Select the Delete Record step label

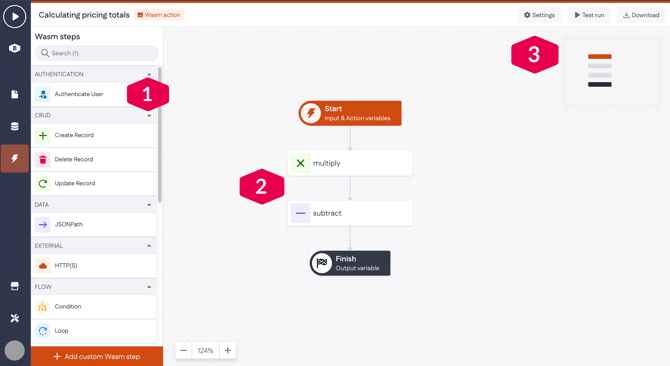point(73,159)
